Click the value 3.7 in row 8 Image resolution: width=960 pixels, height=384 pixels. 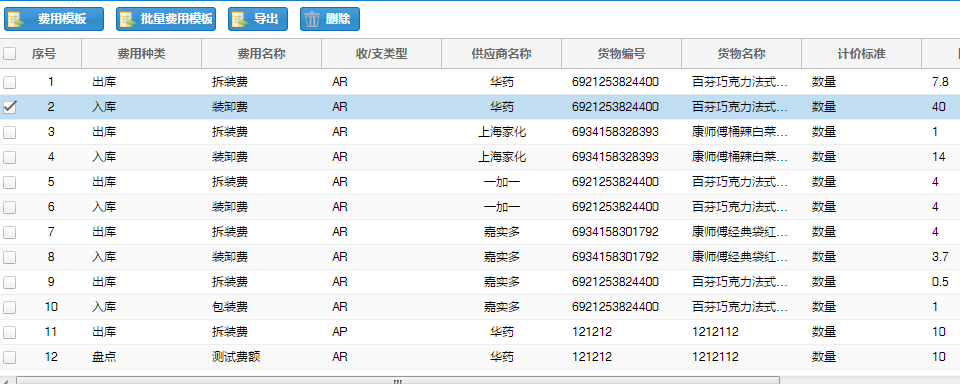940,257
